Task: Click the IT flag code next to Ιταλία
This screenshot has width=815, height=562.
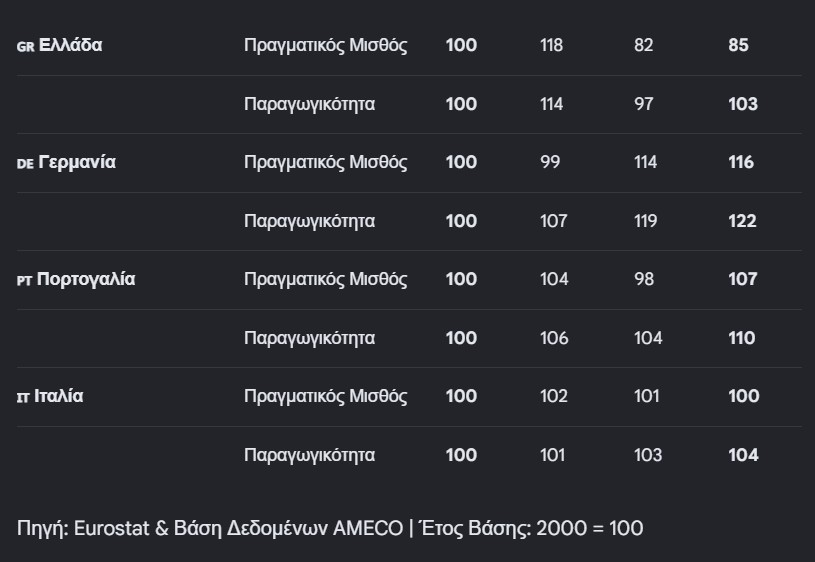Action: pos(23,398)
